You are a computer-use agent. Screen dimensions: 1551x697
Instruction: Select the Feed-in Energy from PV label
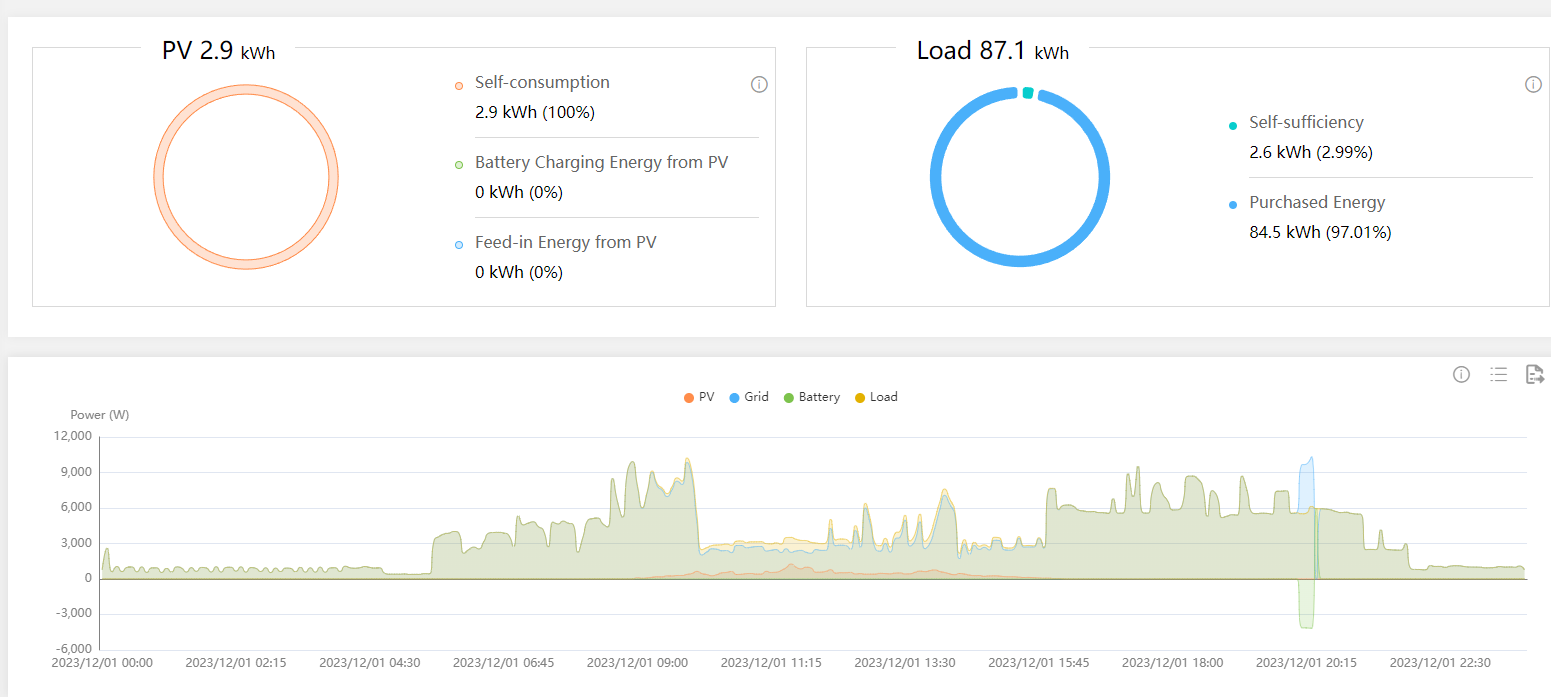click(565, 242)
